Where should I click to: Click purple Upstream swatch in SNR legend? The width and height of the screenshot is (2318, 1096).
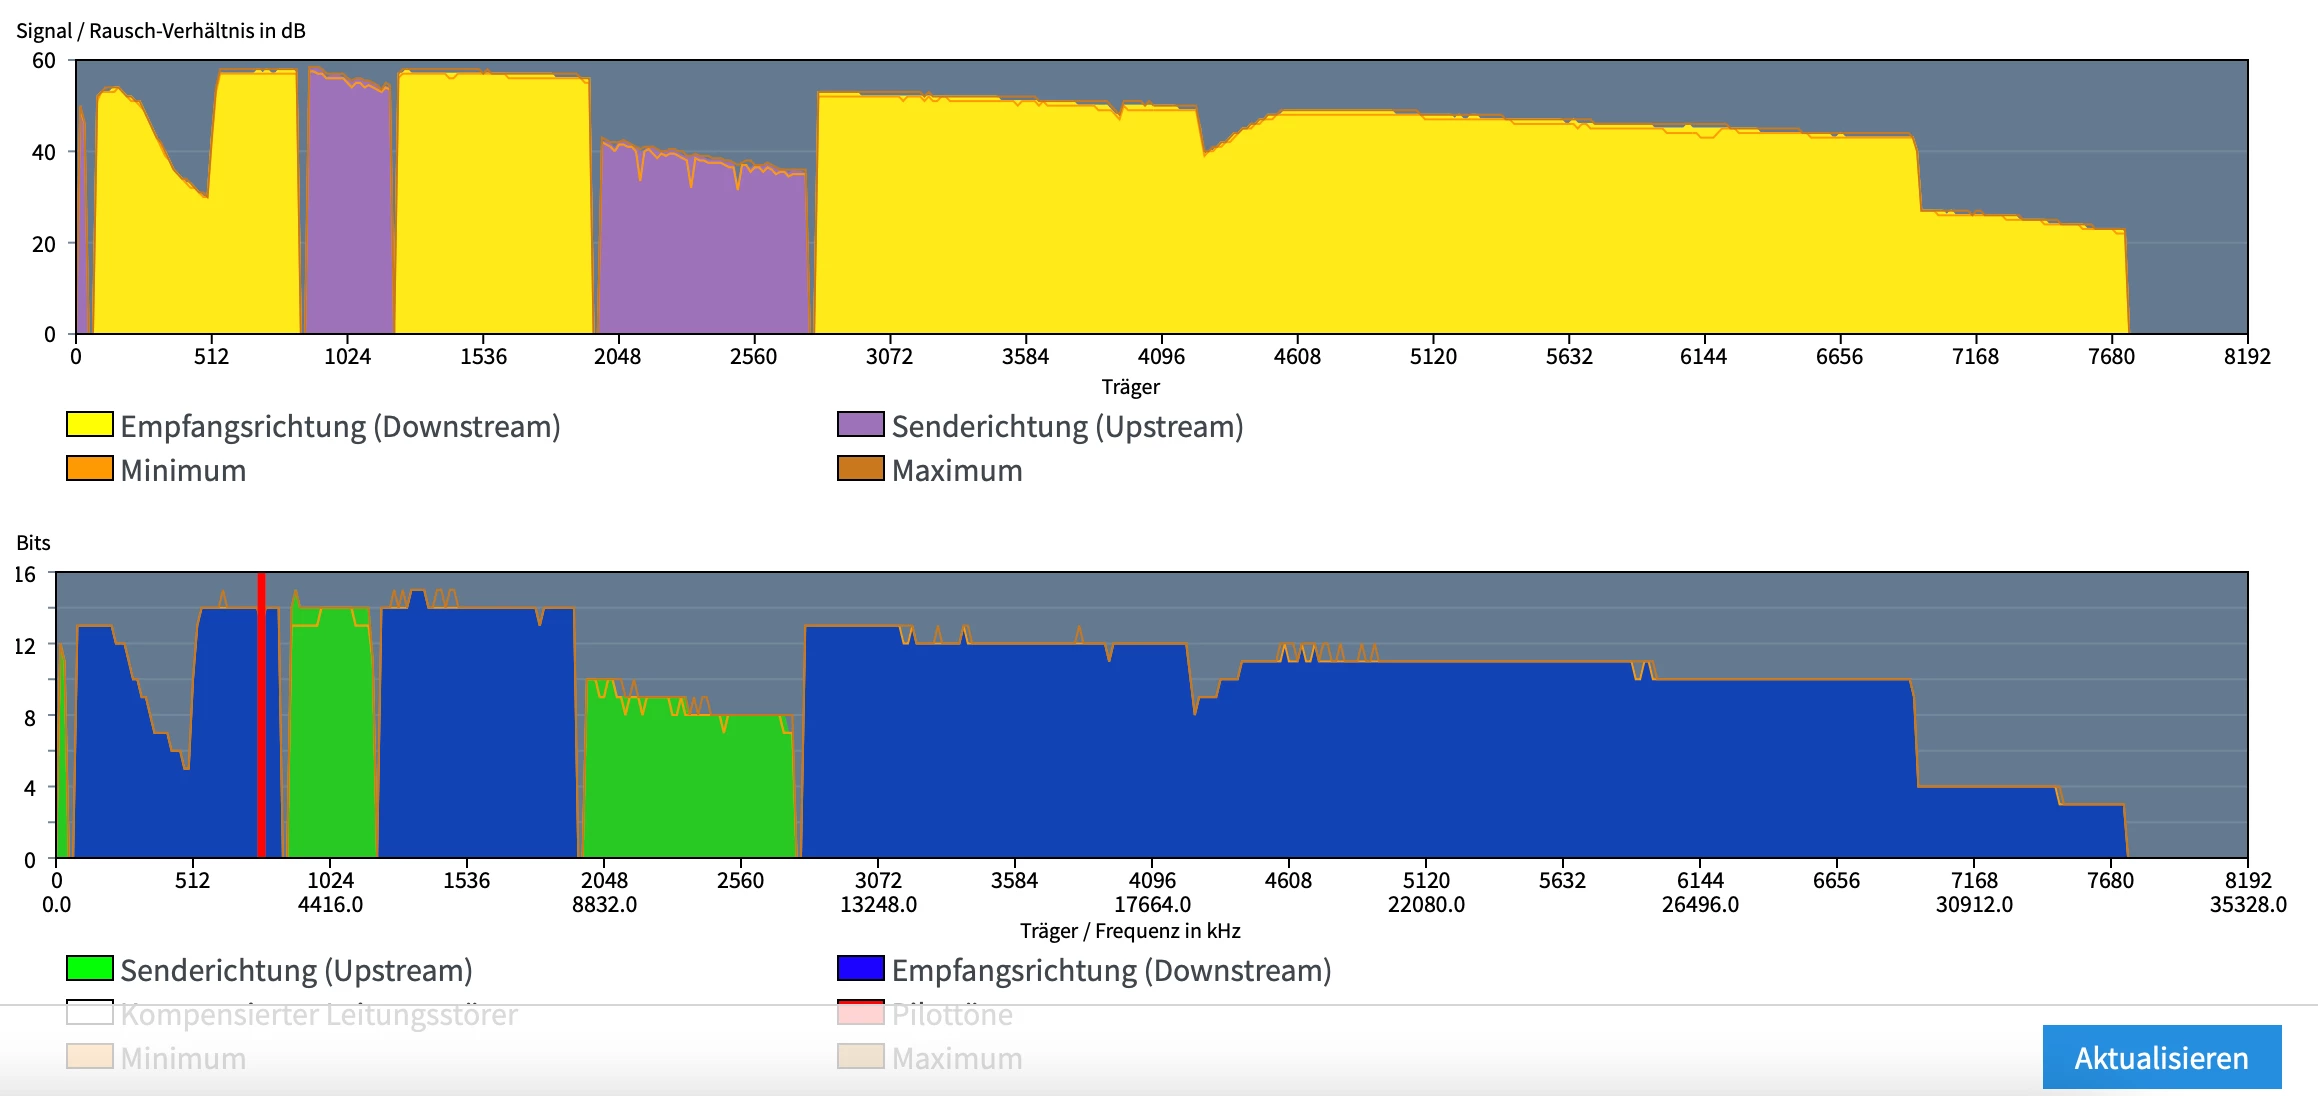860,424
